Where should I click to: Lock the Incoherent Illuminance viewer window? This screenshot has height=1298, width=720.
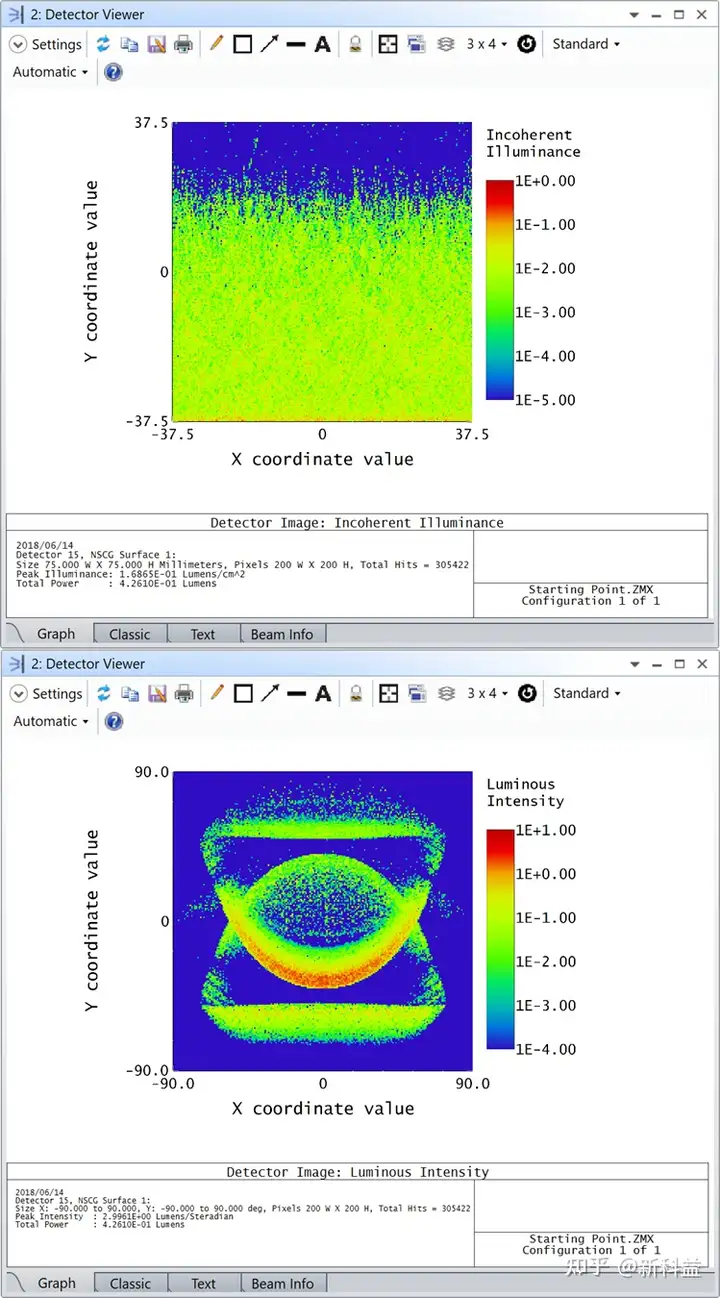pos(355,44)
